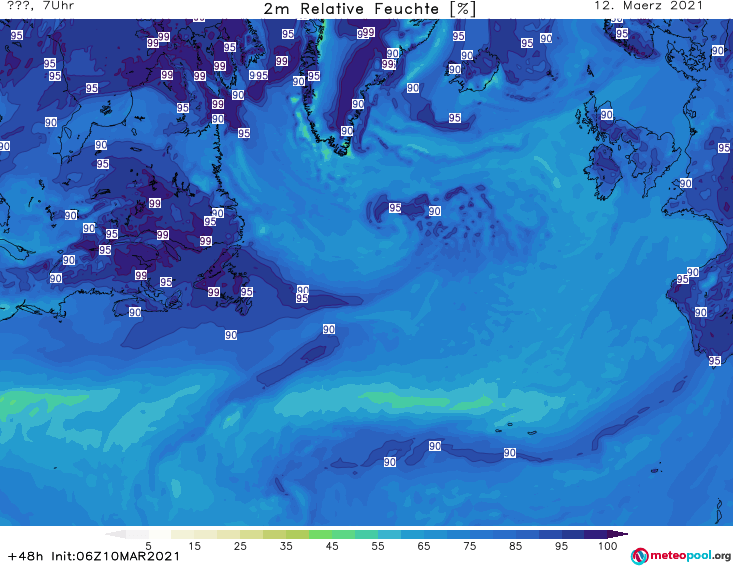Click the legend value "85"
Image resolution: width=733 pixels, height=566 pixels.
tap(515, 546)
